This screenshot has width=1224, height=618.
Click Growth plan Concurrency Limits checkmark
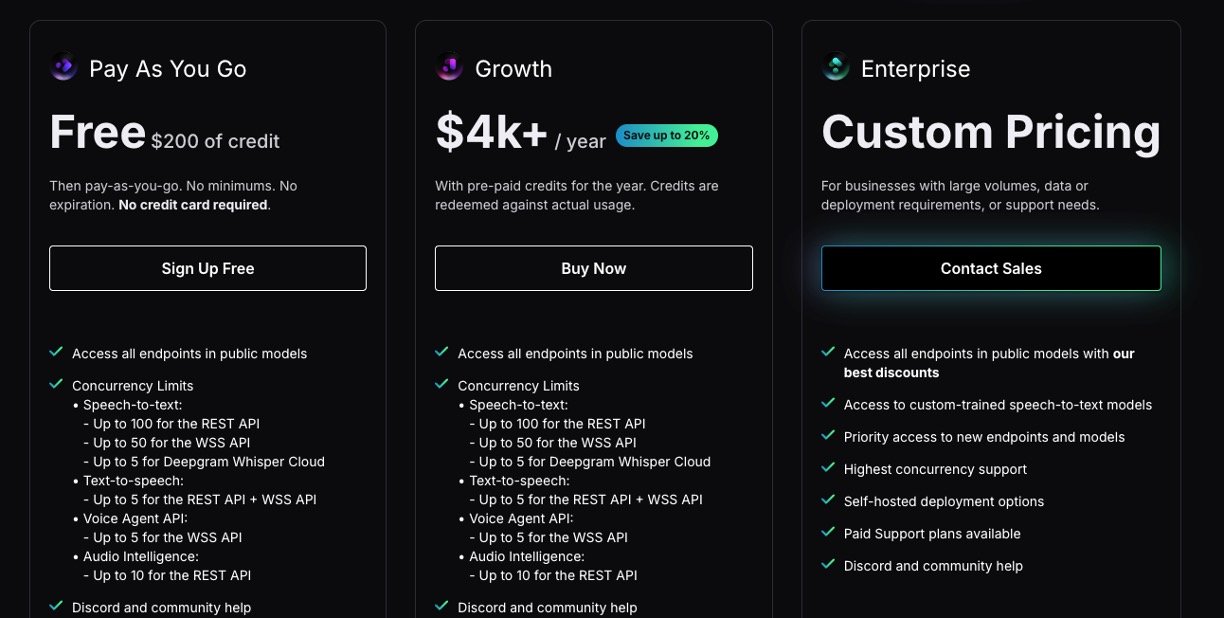(442, 384)
